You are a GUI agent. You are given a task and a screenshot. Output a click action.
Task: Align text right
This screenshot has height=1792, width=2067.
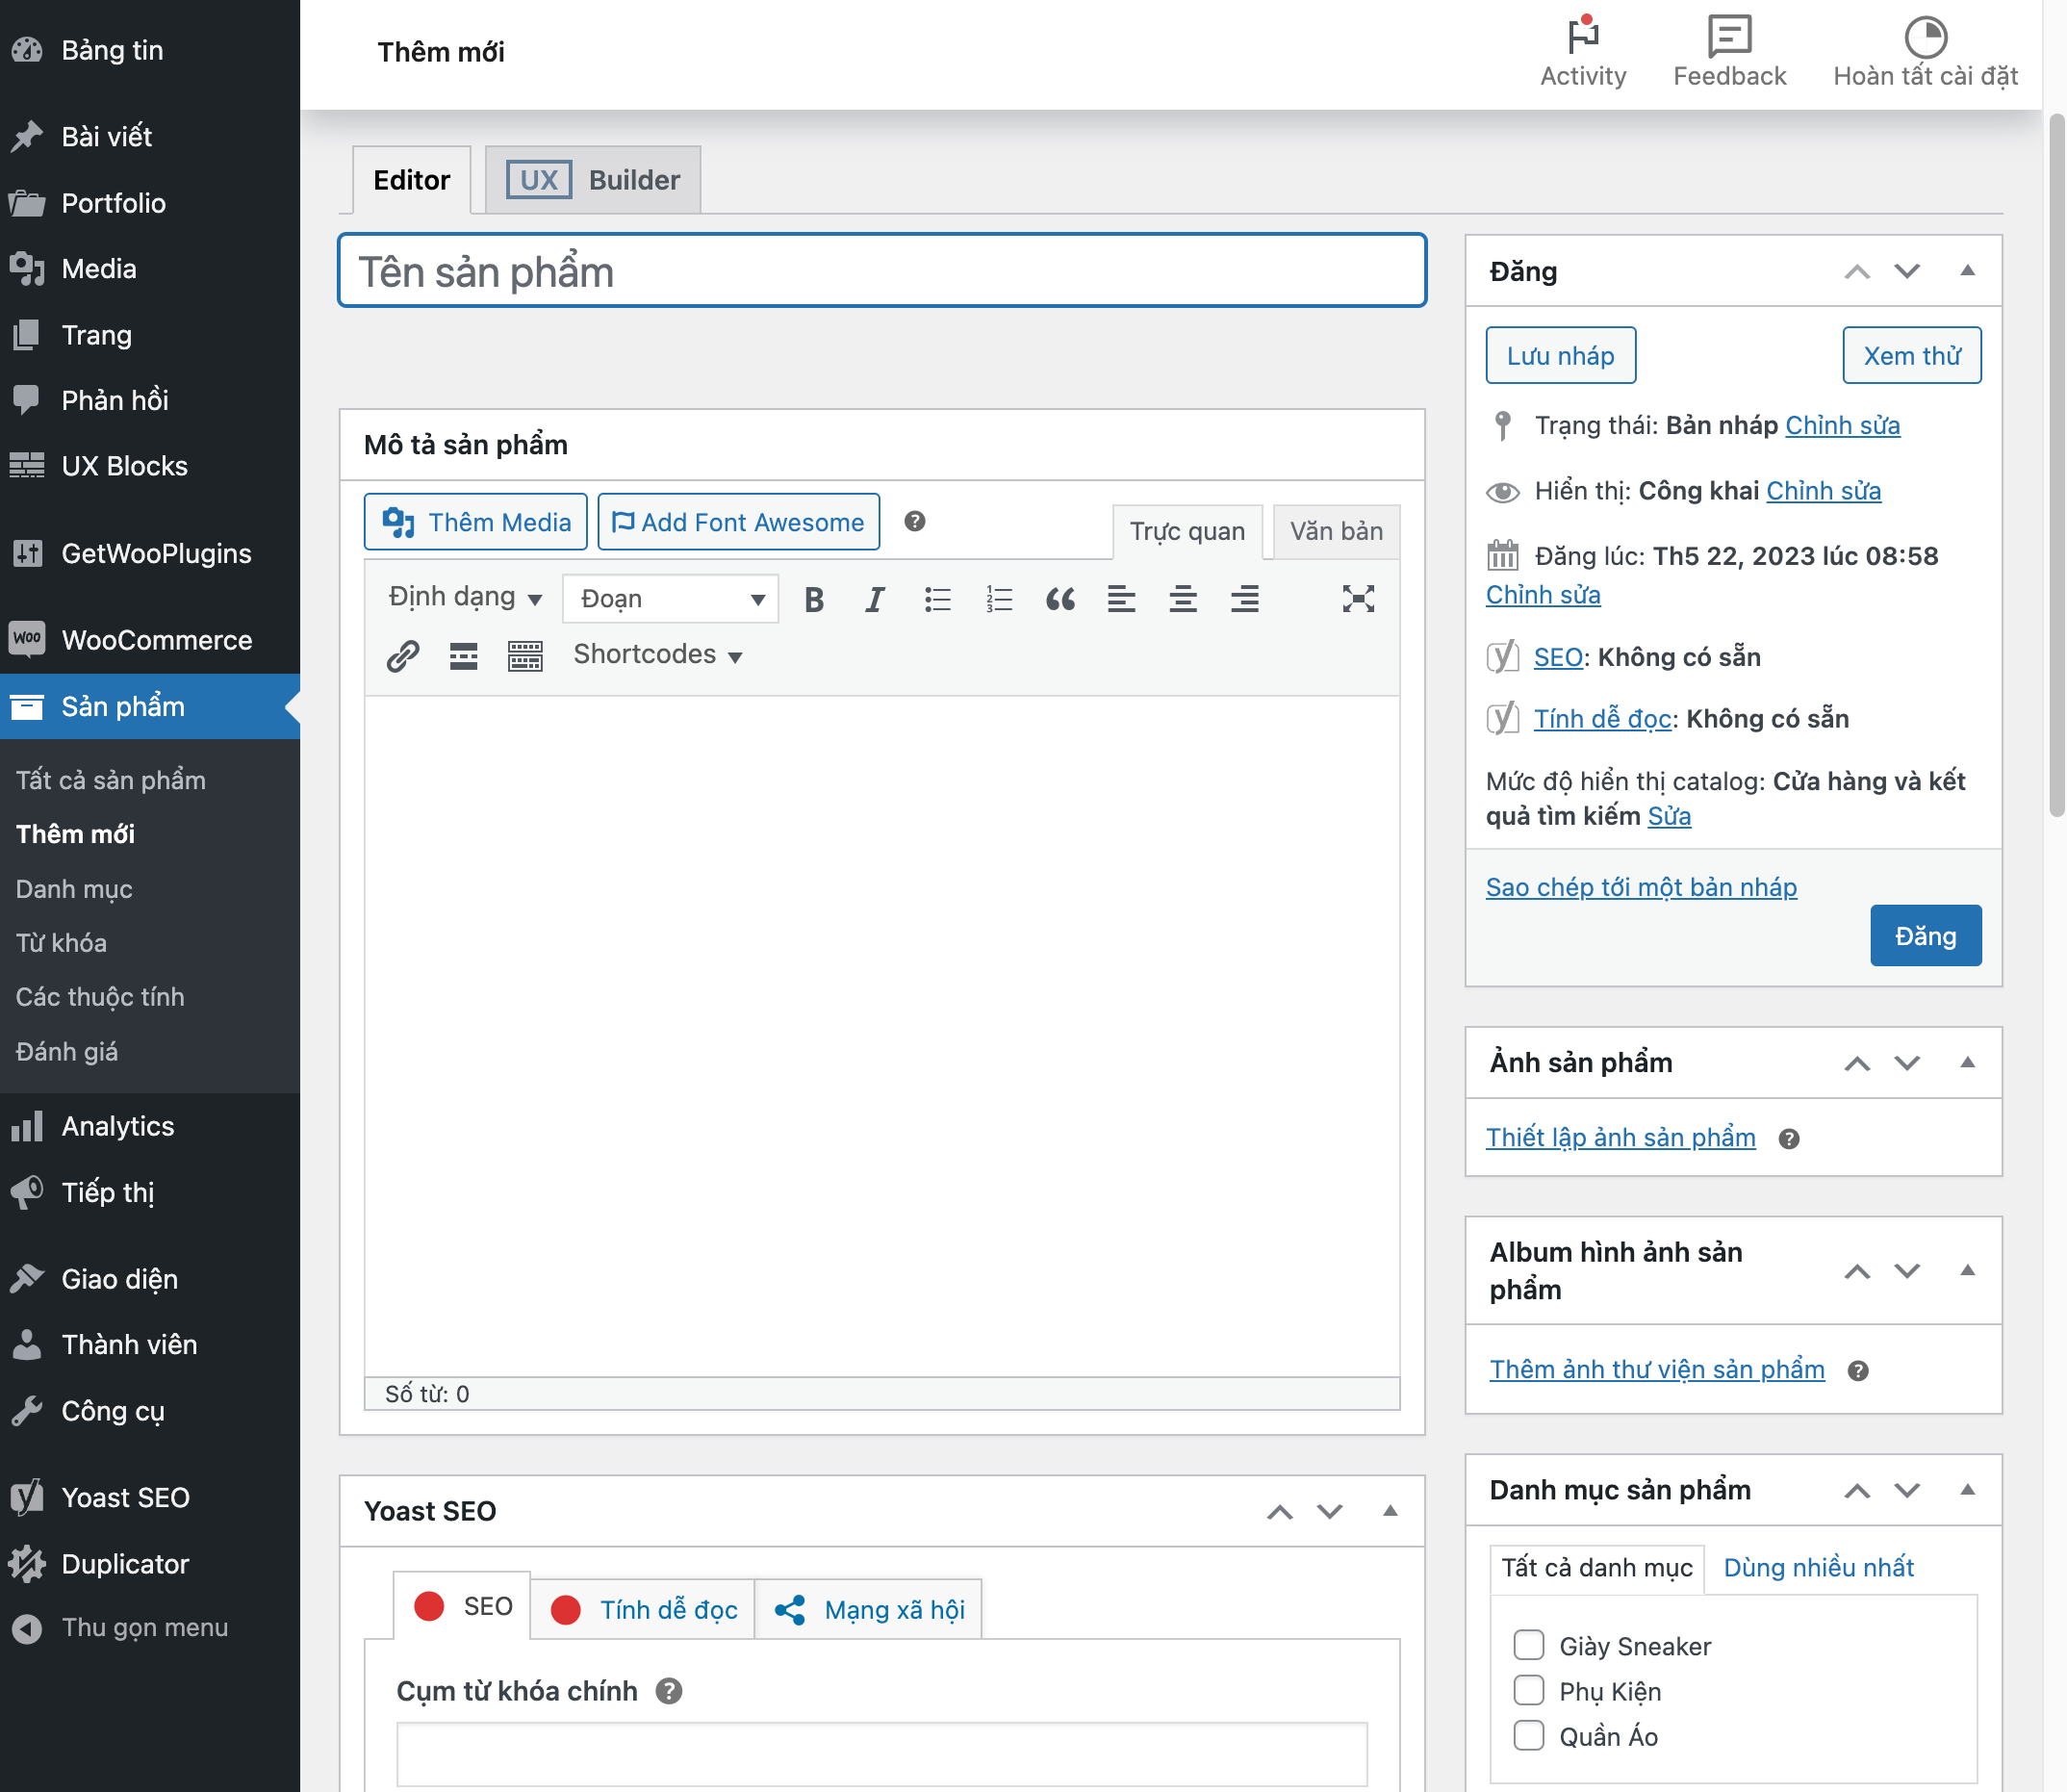[x=1244, y=599]
